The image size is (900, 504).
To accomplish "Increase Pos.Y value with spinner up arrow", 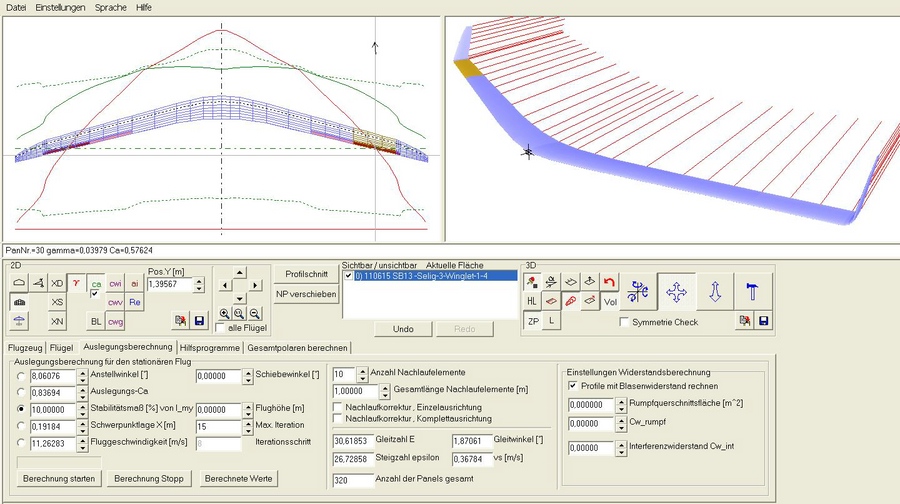I will tap(199, 280).
